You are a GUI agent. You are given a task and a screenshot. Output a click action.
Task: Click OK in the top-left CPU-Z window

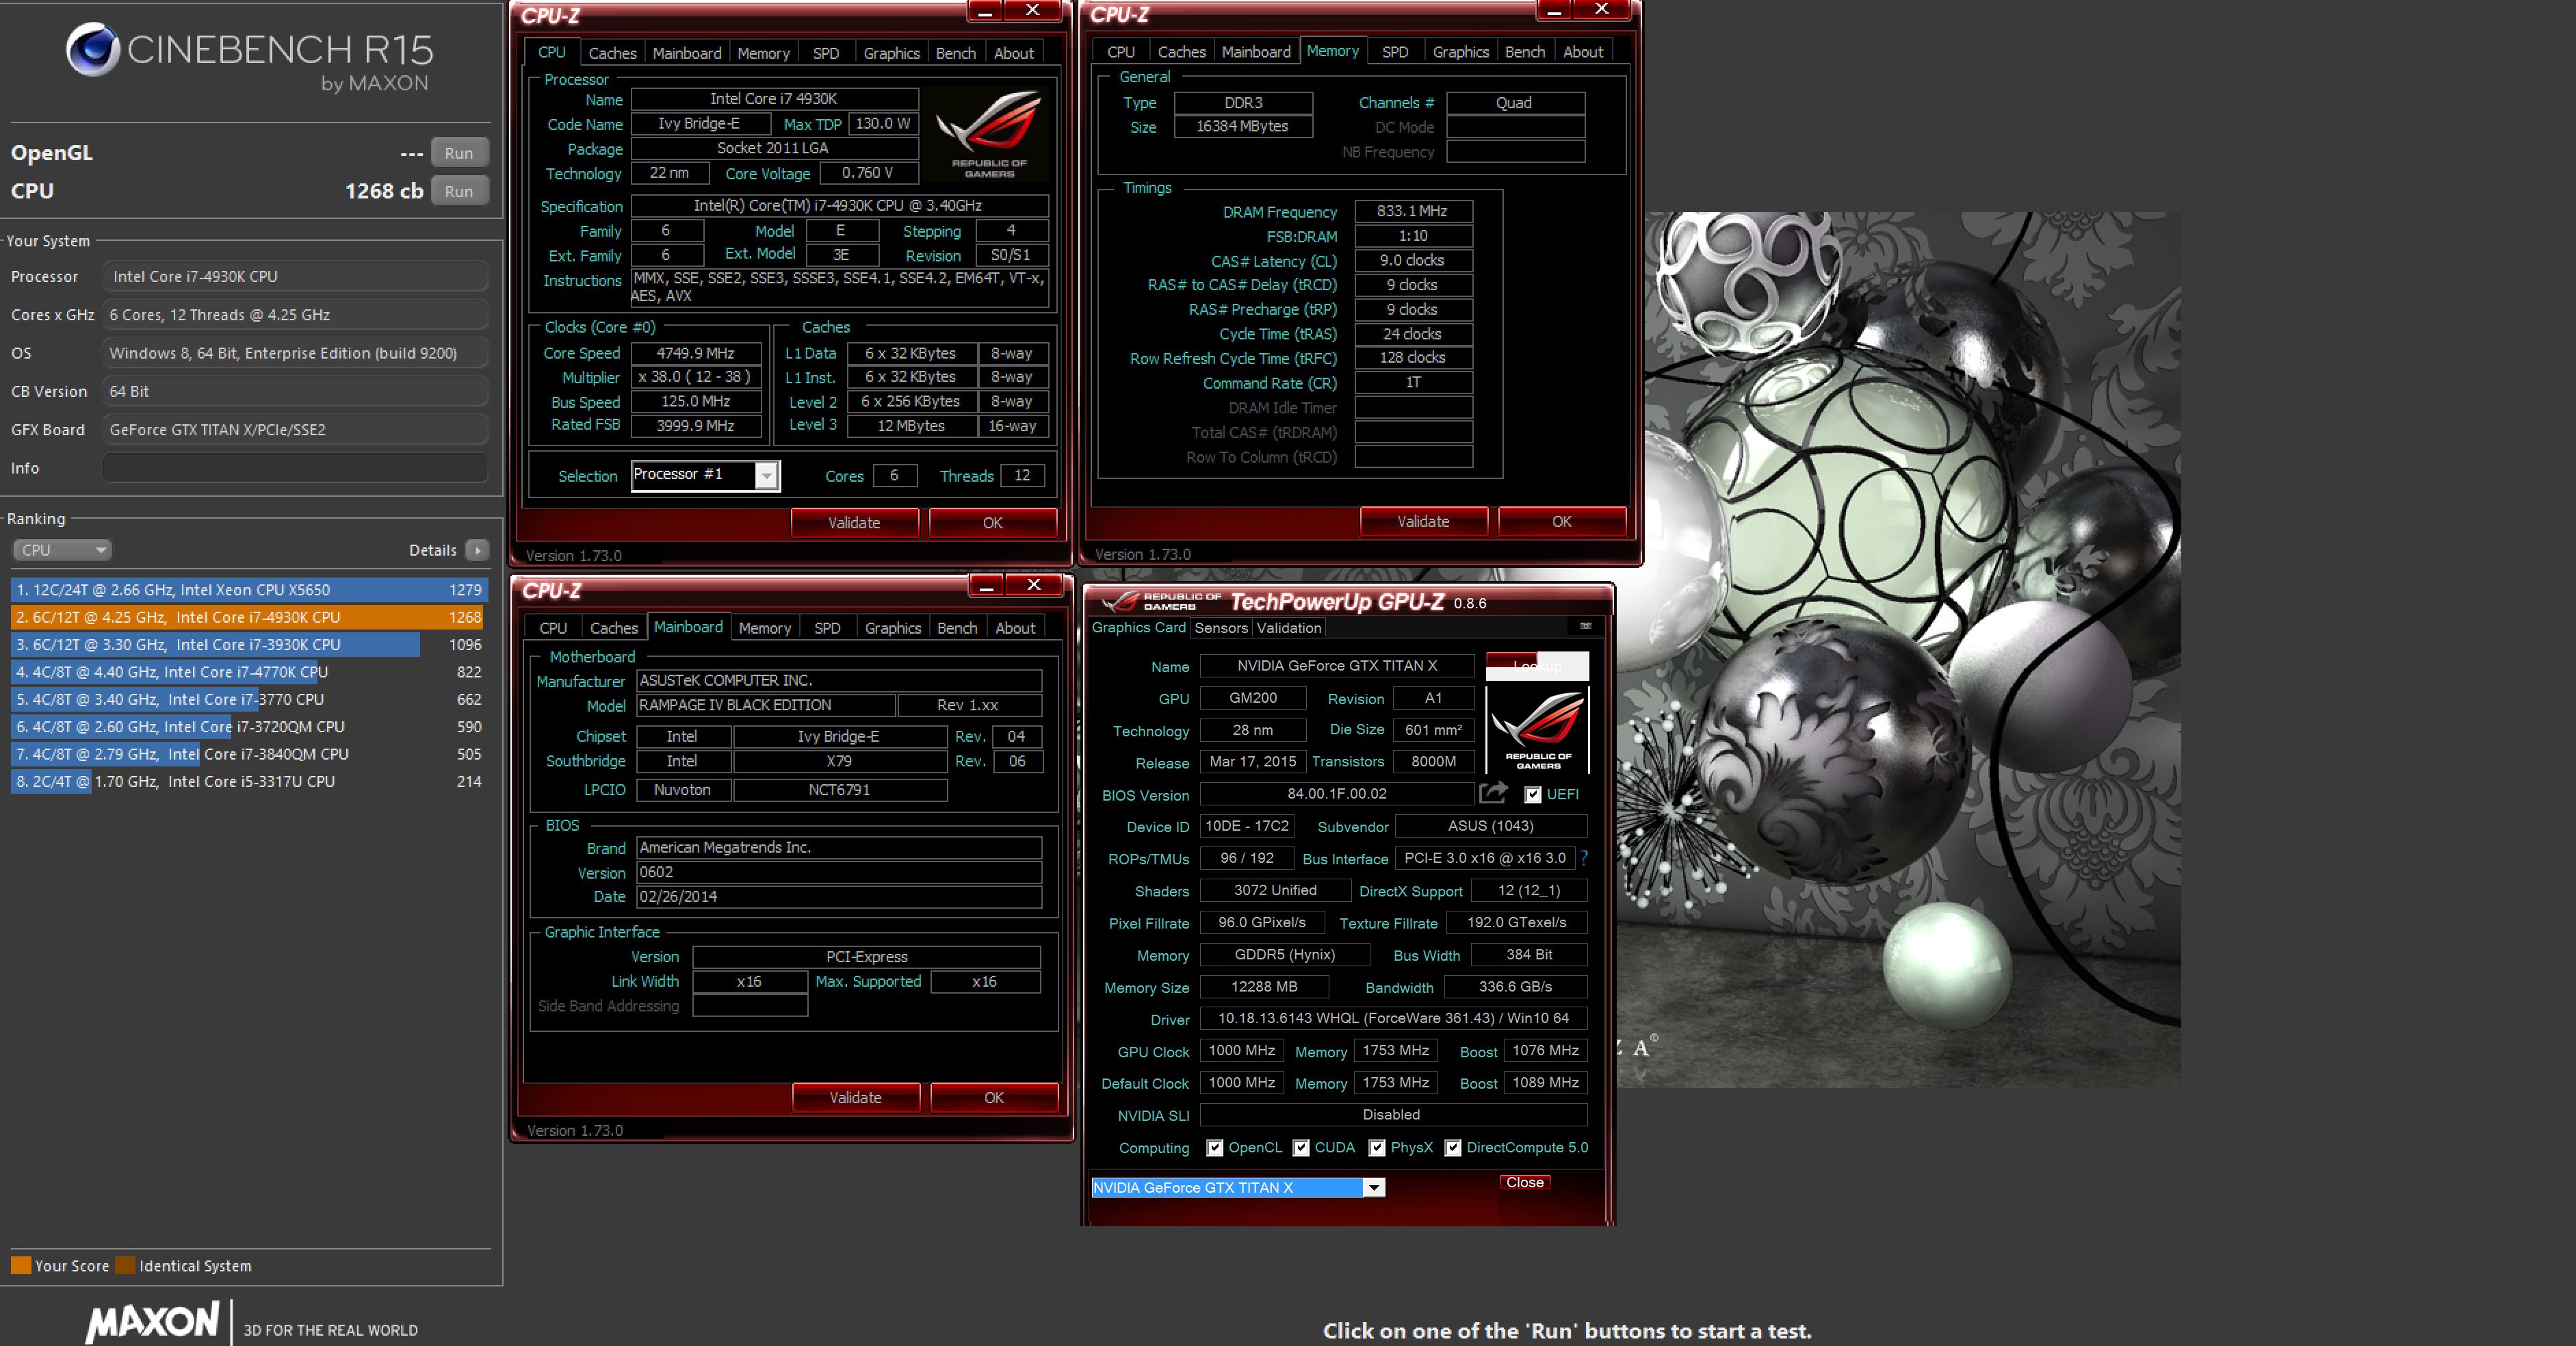[992, 523]
